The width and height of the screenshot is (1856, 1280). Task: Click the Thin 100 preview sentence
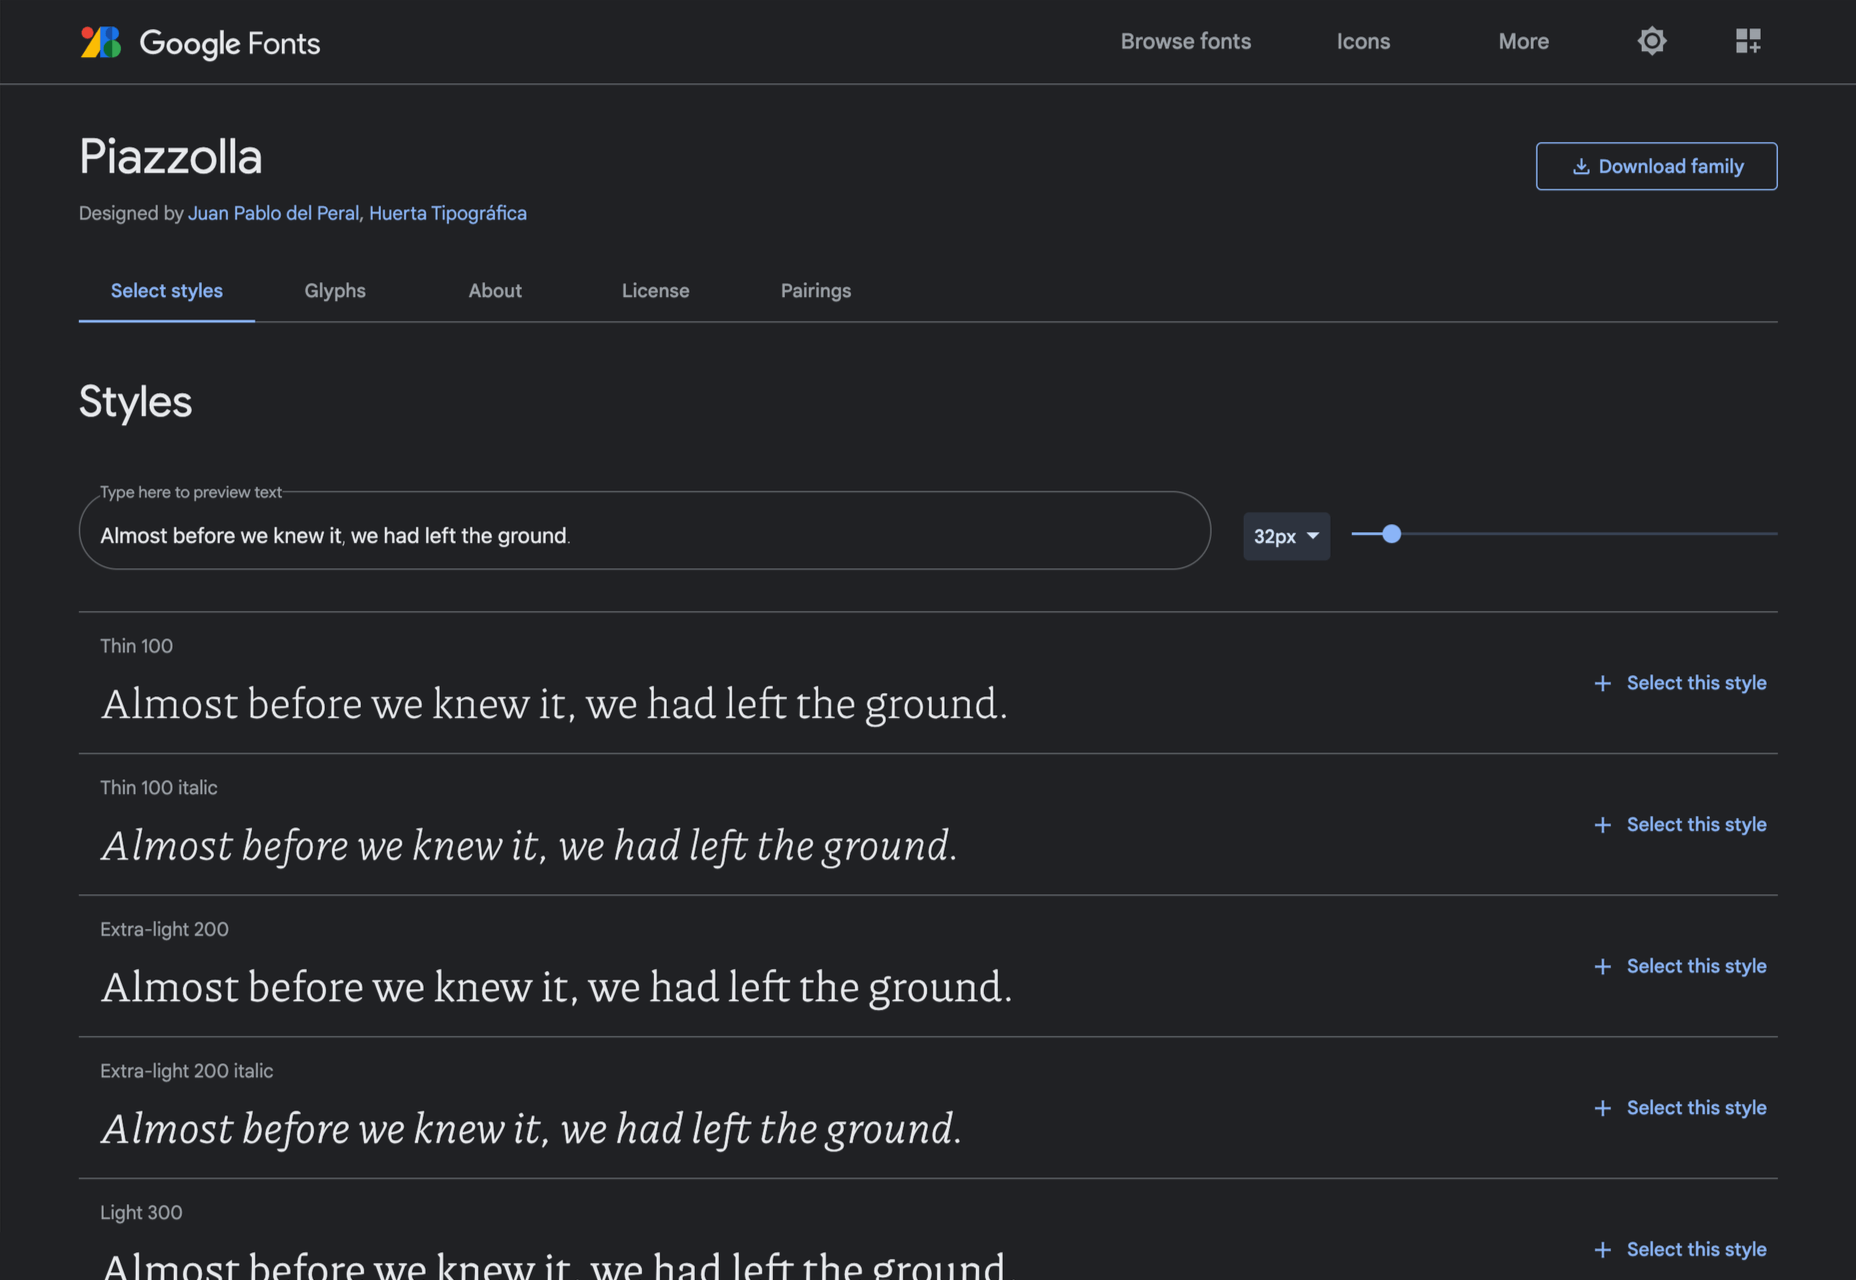(554, 704)
